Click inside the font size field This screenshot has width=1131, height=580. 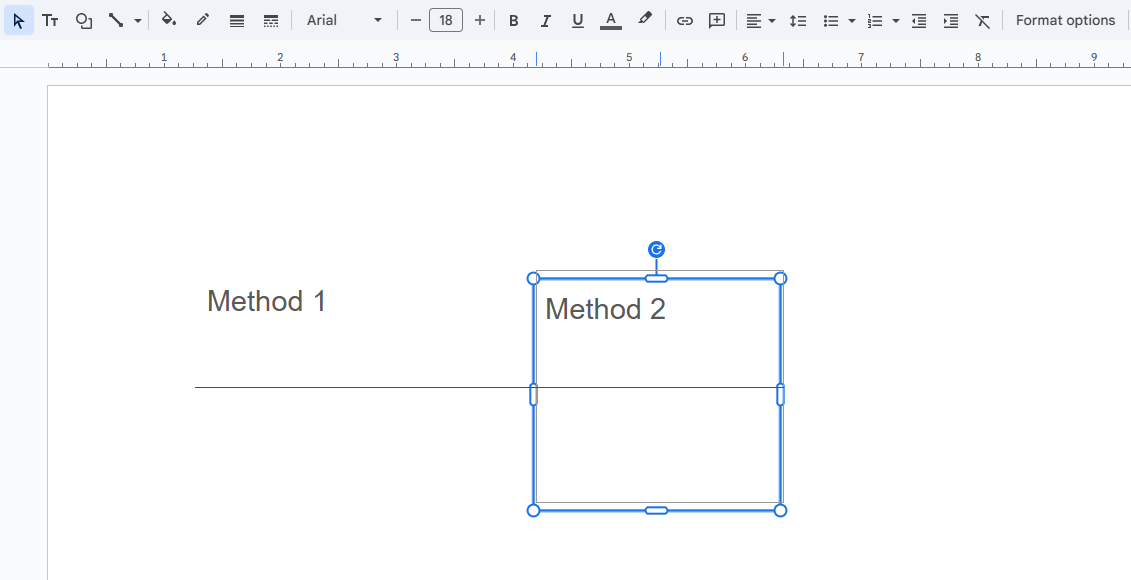tap(446, 19)
